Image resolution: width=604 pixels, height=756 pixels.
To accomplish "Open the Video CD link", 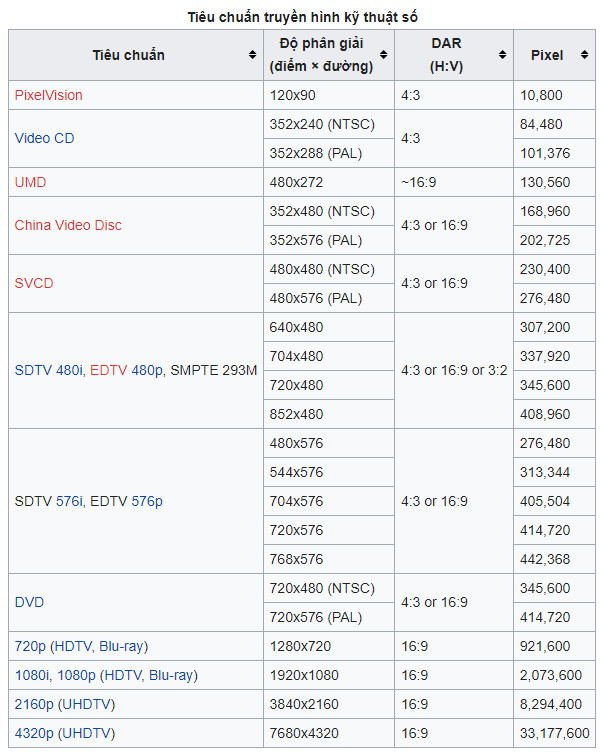I will [44, 138].
